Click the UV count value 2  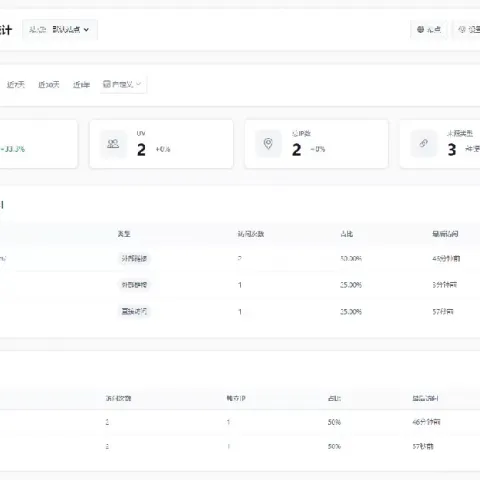141,150
